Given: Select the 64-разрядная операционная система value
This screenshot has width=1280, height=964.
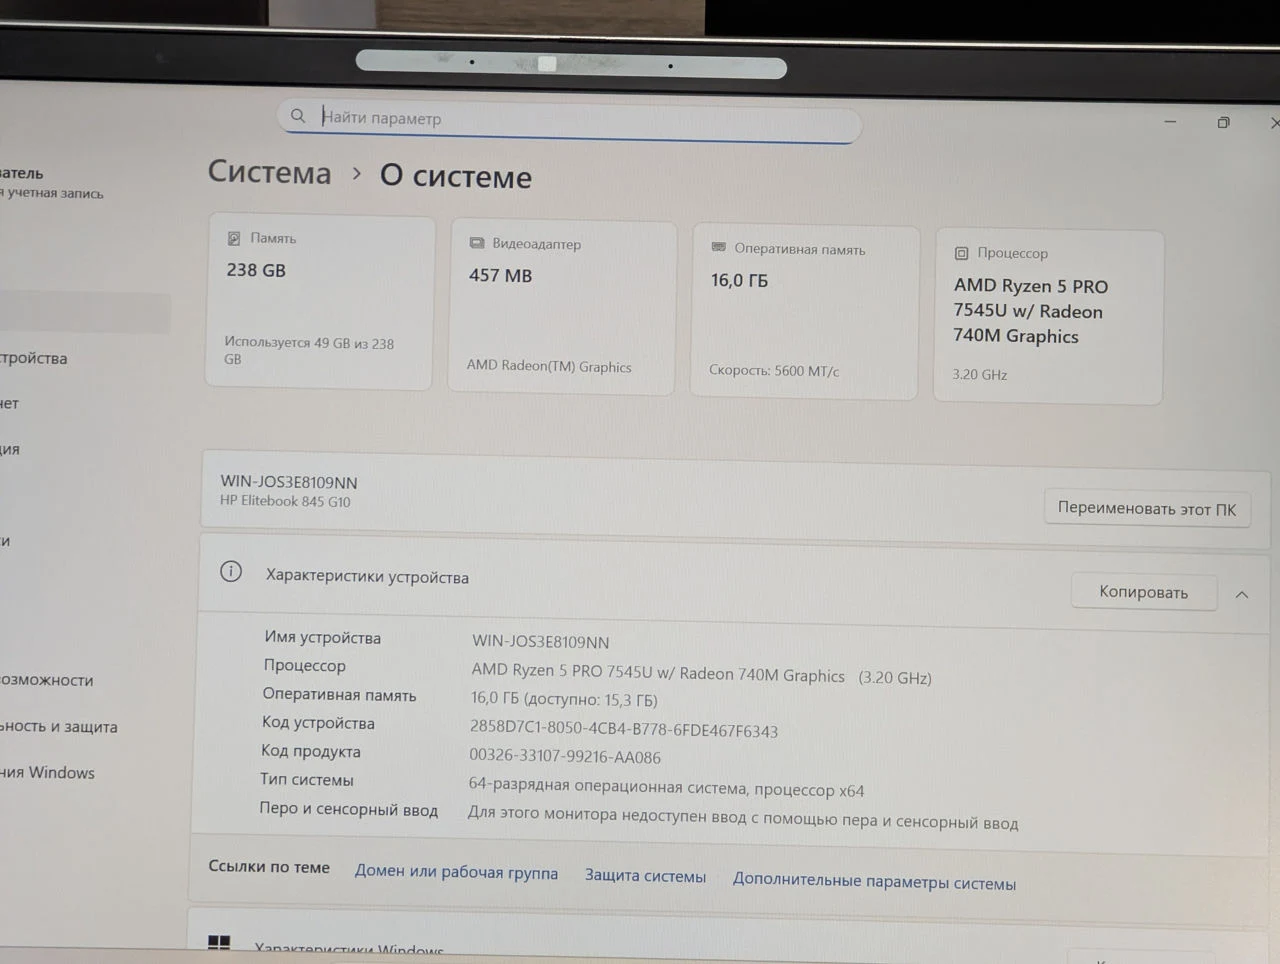Looking at the screenshot, I should [x=667, y=788].
